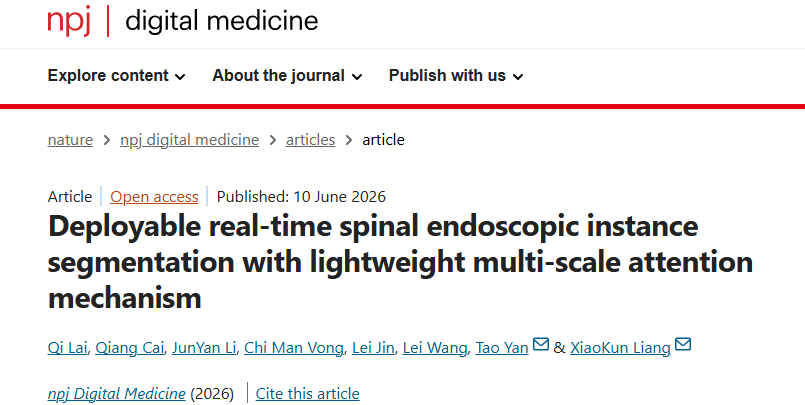Expand the About the journal dropdown
The width and height of the screenshot is (805, 405).
(x=288, y=76)
